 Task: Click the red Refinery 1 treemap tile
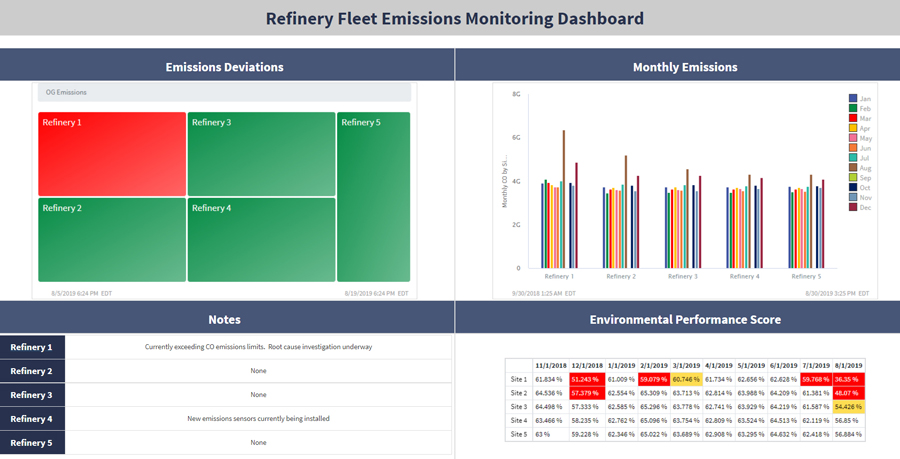[x=112, y=154]
